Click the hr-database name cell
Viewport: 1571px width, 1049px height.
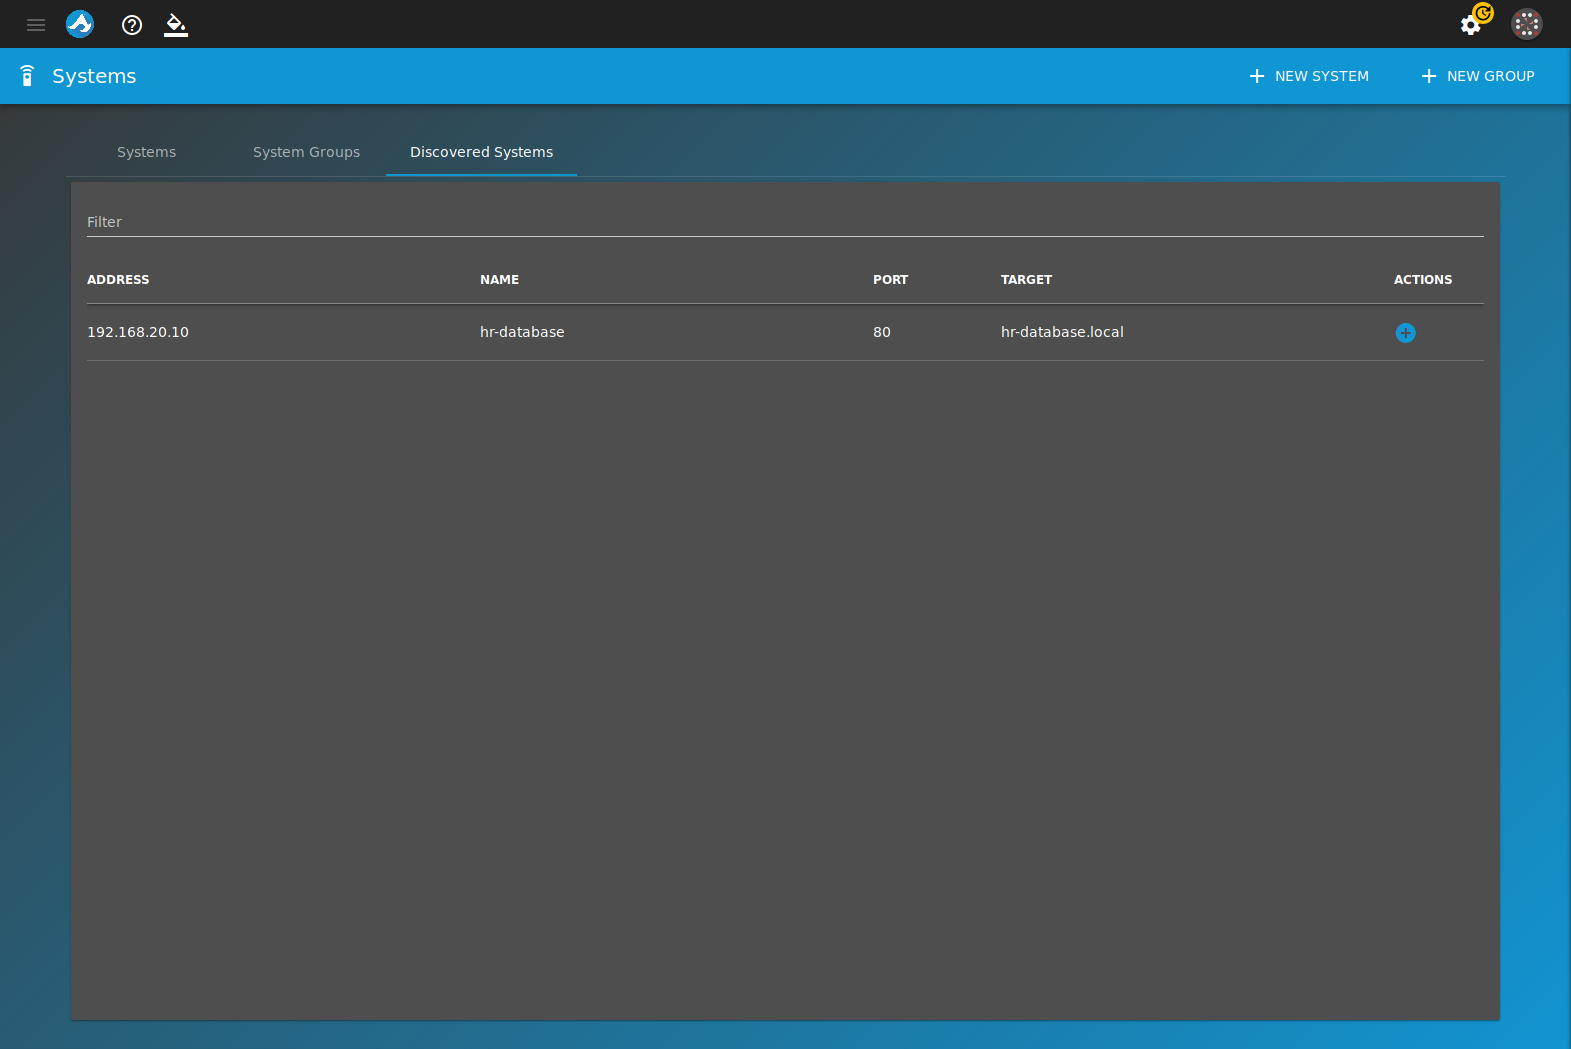pos(522,332)
